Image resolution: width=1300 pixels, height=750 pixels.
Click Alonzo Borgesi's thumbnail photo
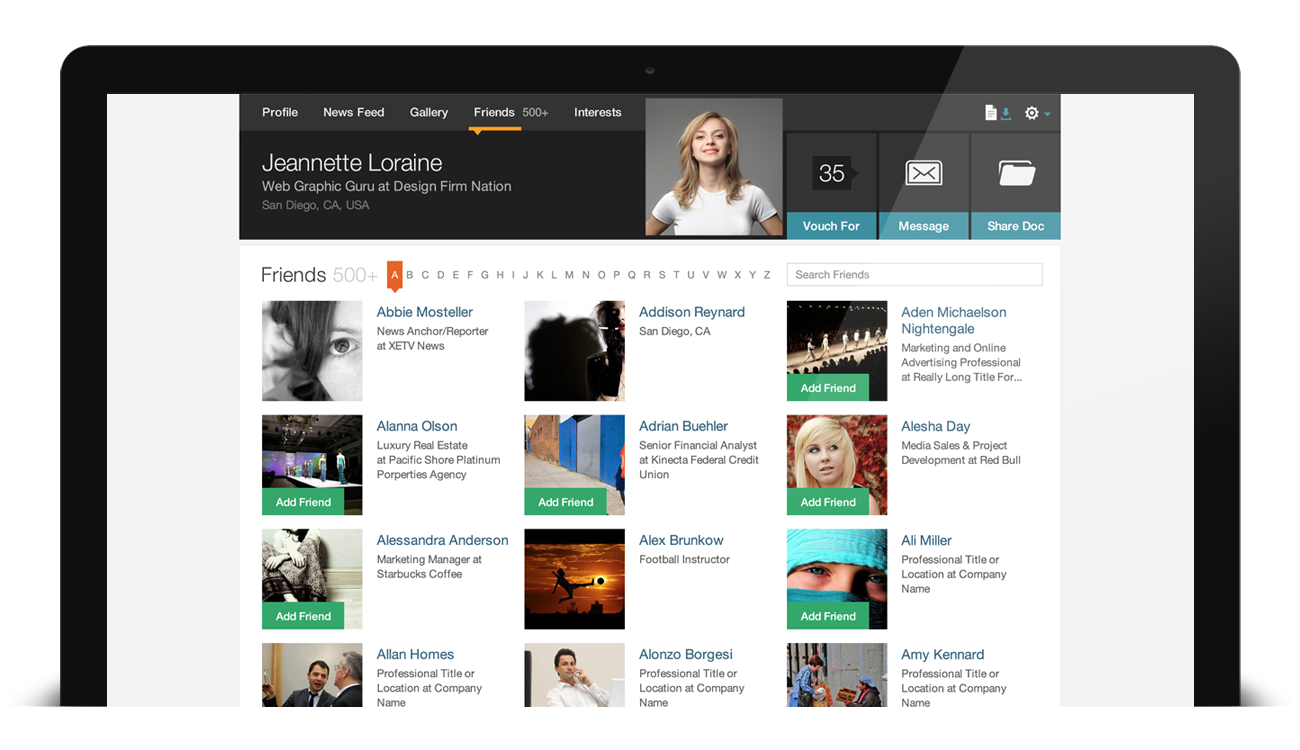pyautogui.click(x=575, y=675)
